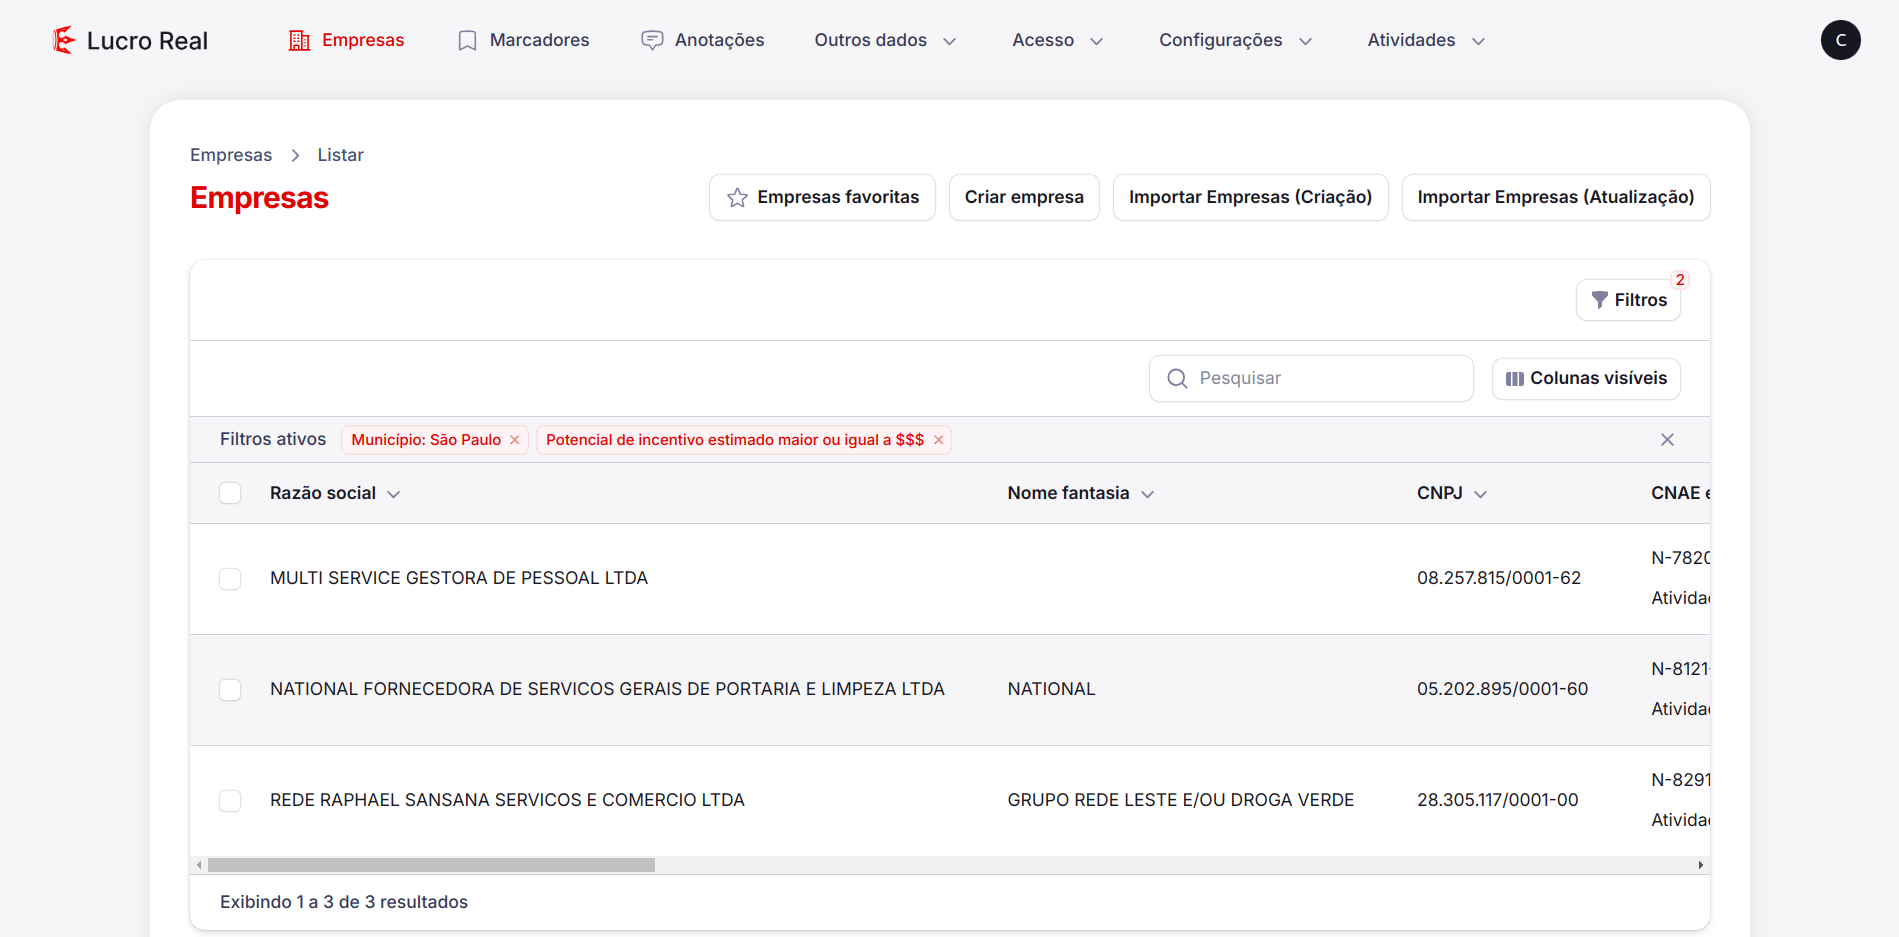
Task: Click the Lucro Real logo icon
Action: [63, 40]
